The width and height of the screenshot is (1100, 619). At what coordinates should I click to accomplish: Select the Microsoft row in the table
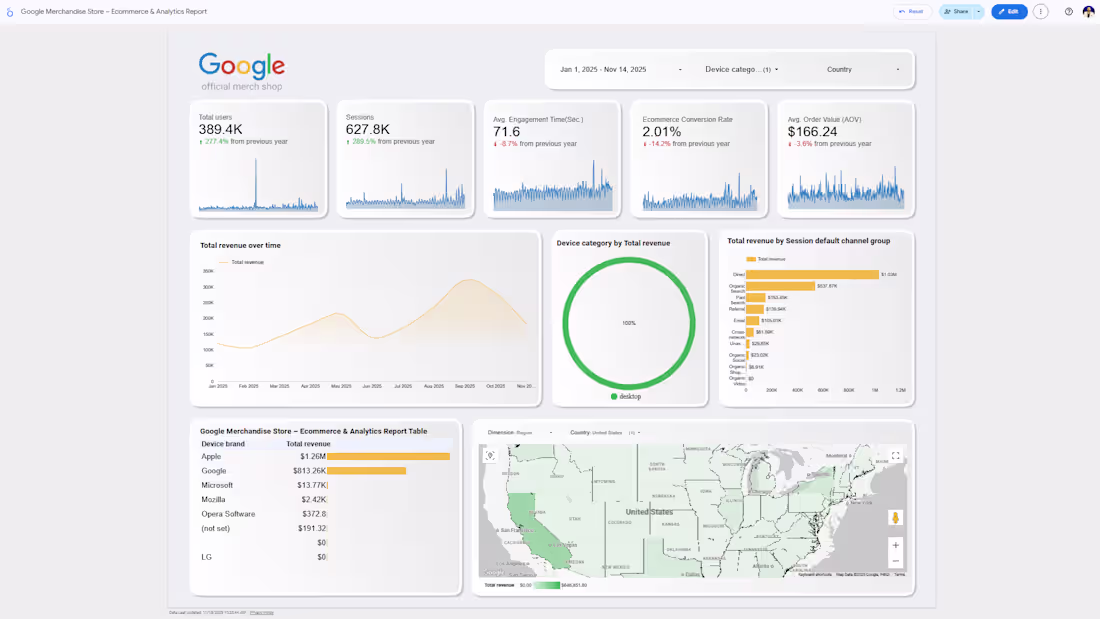326,485
